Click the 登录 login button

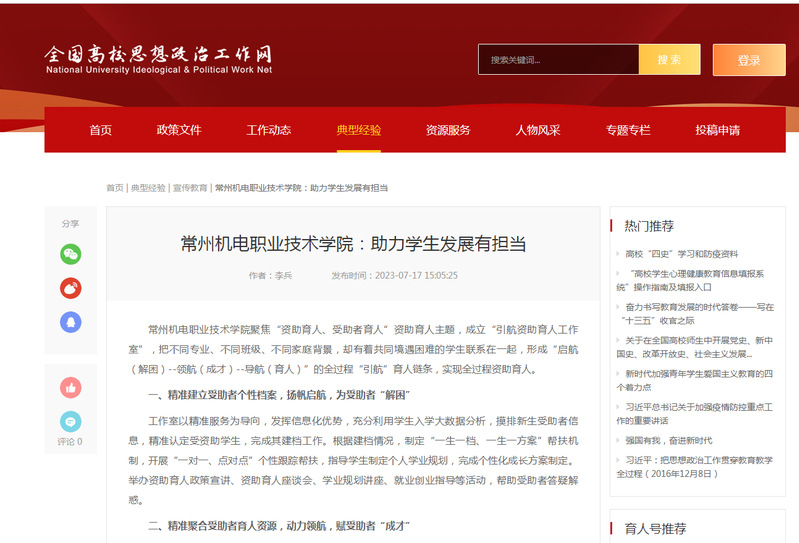coord(748,60)
